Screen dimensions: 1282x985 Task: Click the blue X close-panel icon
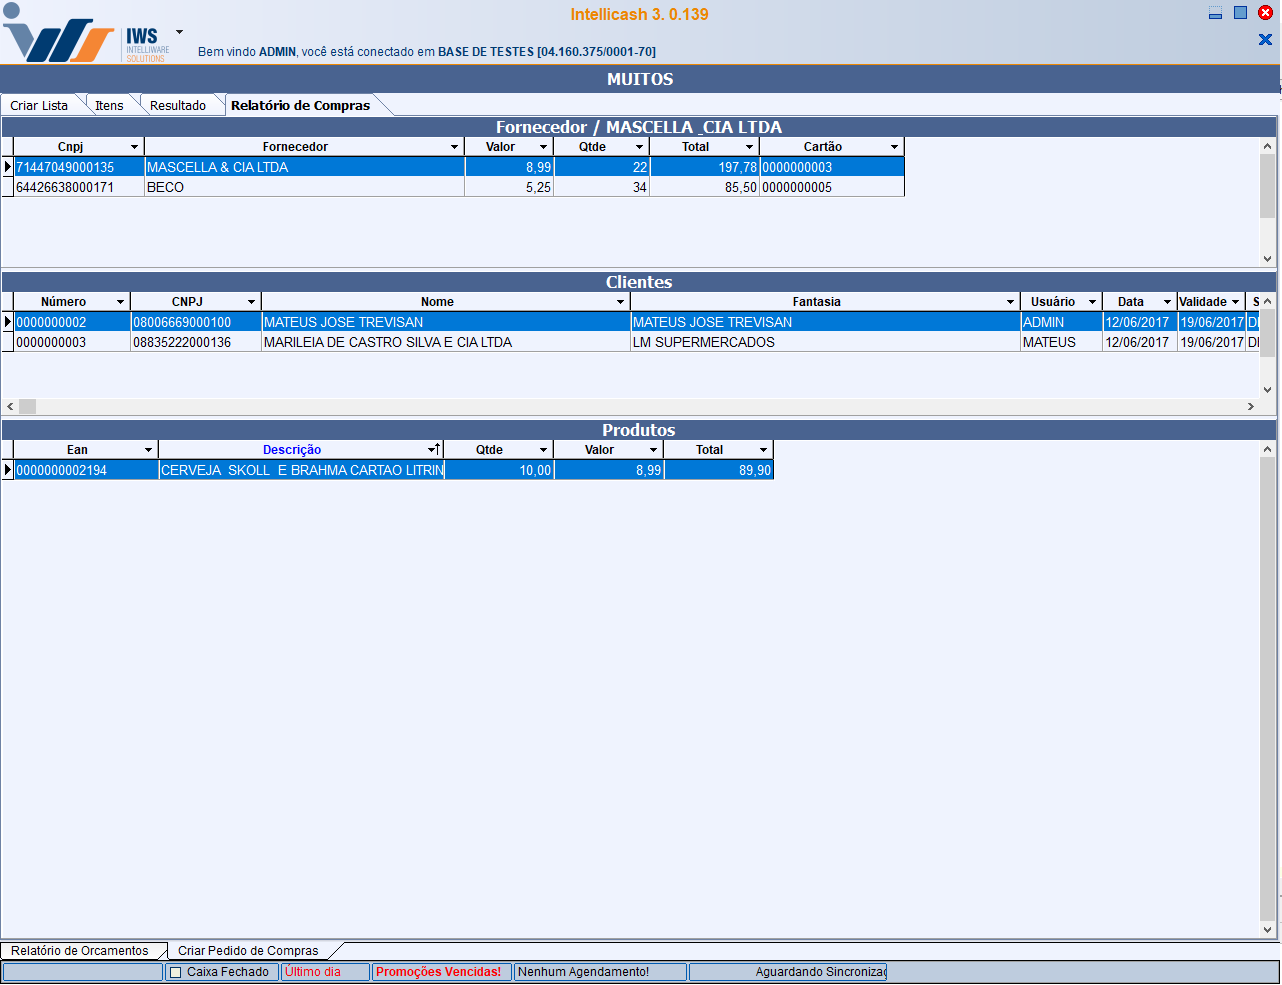point(1265,40)
